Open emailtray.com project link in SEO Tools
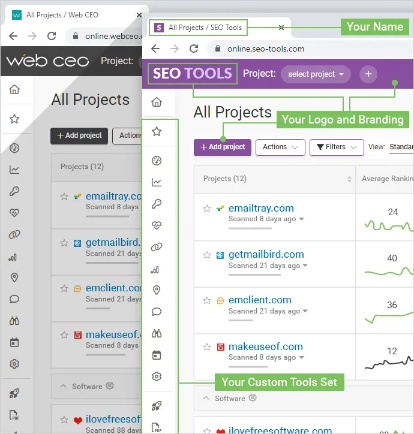 click(261, 208)
